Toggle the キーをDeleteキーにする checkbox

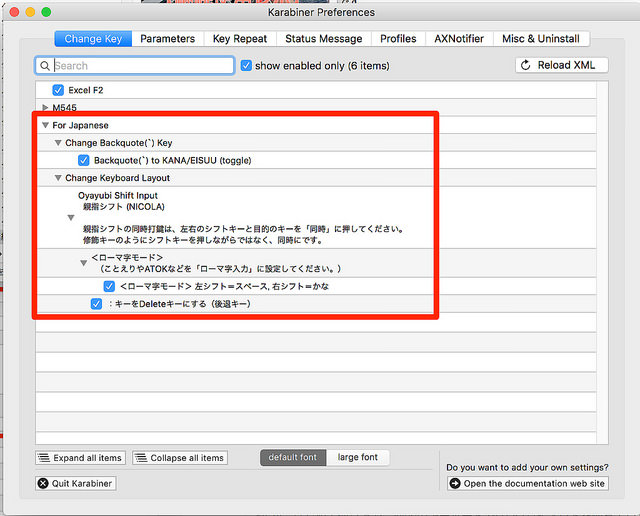pyautogui.click(x=96, y=304)
